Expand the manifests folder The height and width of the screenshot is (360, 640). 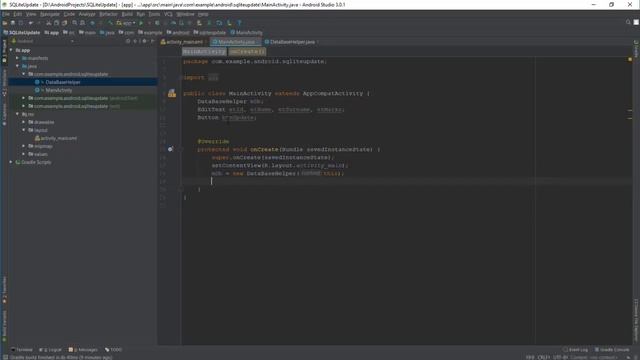click(x=18, y=58)
